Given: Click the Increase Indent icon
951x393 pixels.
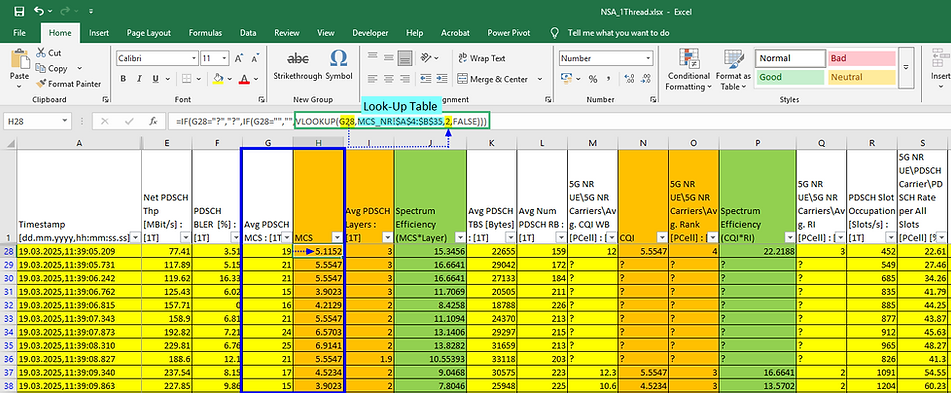Looking at the screenshot, I should (x=443, y=79).
